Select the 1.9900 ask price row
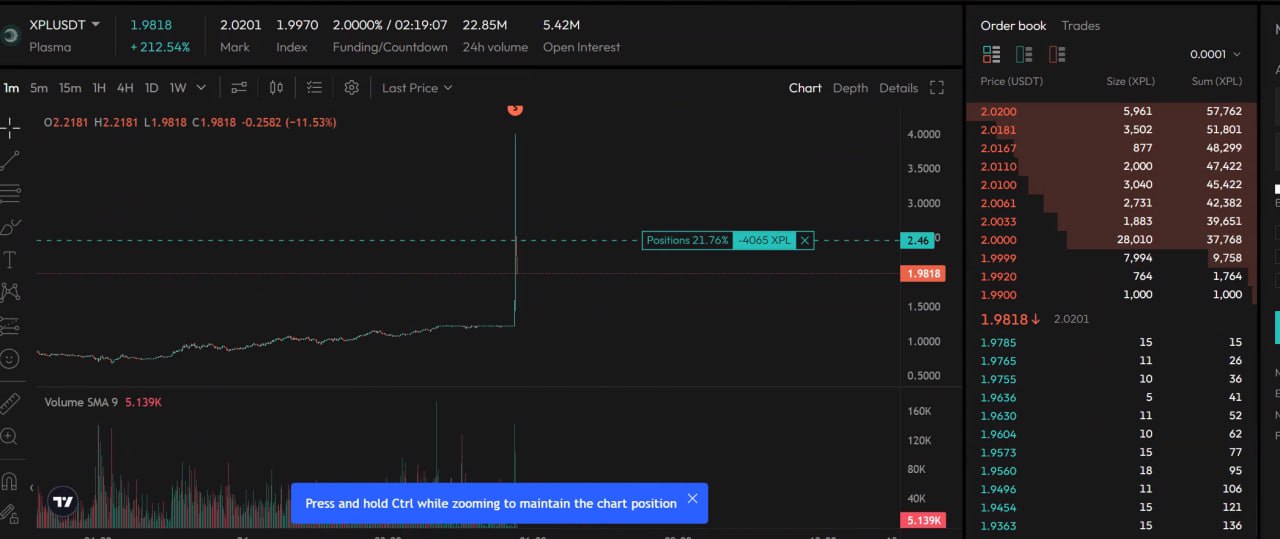 pyautogui.click(x=1110, y=295)
